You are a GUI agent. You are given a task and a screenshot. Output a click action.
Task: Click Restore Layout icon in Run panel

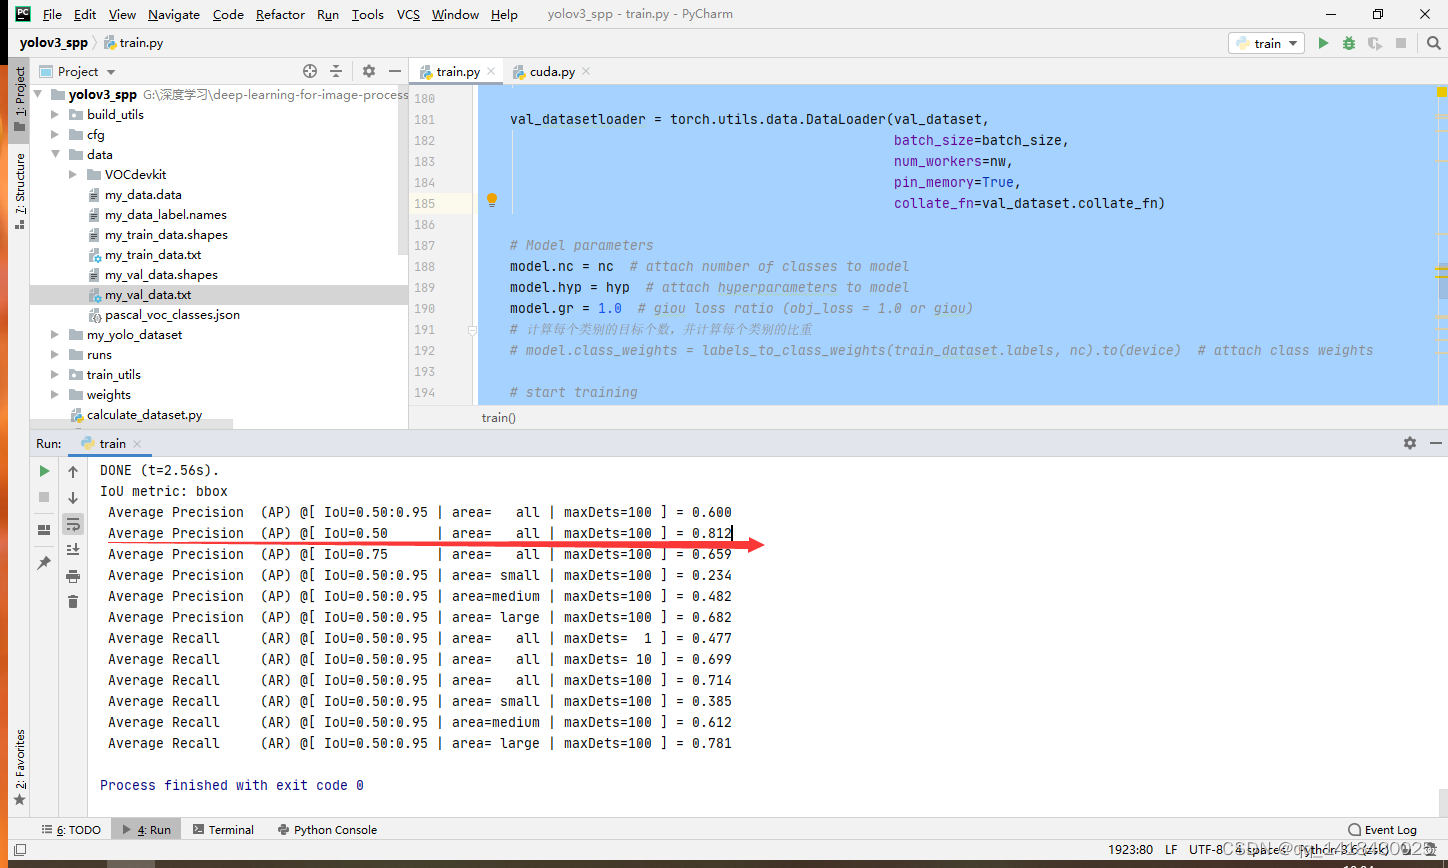[44, 530]
